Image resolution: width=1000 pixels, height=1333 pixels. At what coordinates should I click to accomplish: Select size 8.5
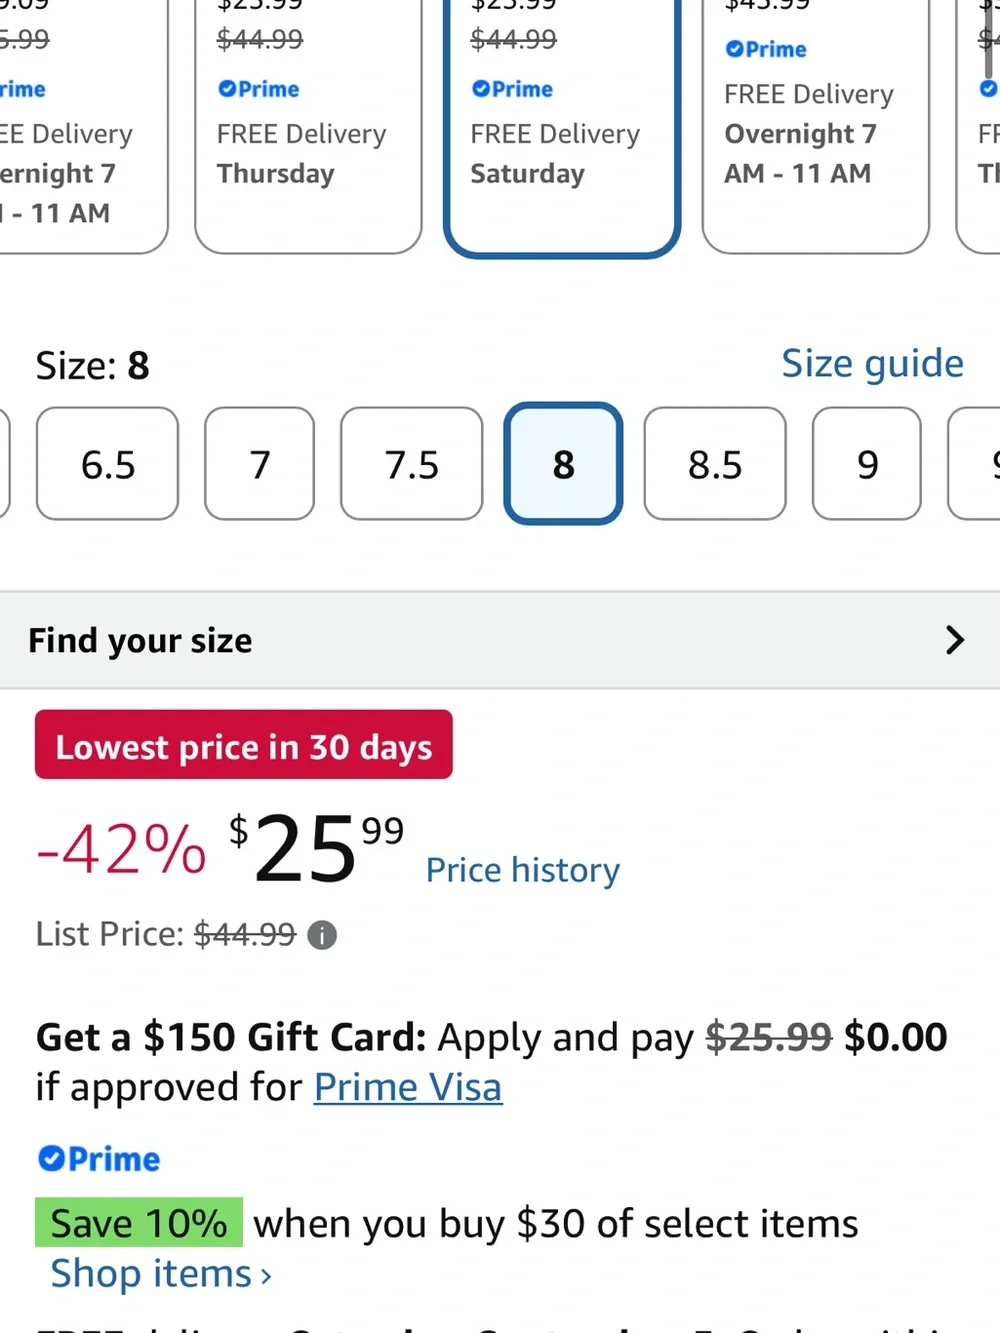coord(715,464)
